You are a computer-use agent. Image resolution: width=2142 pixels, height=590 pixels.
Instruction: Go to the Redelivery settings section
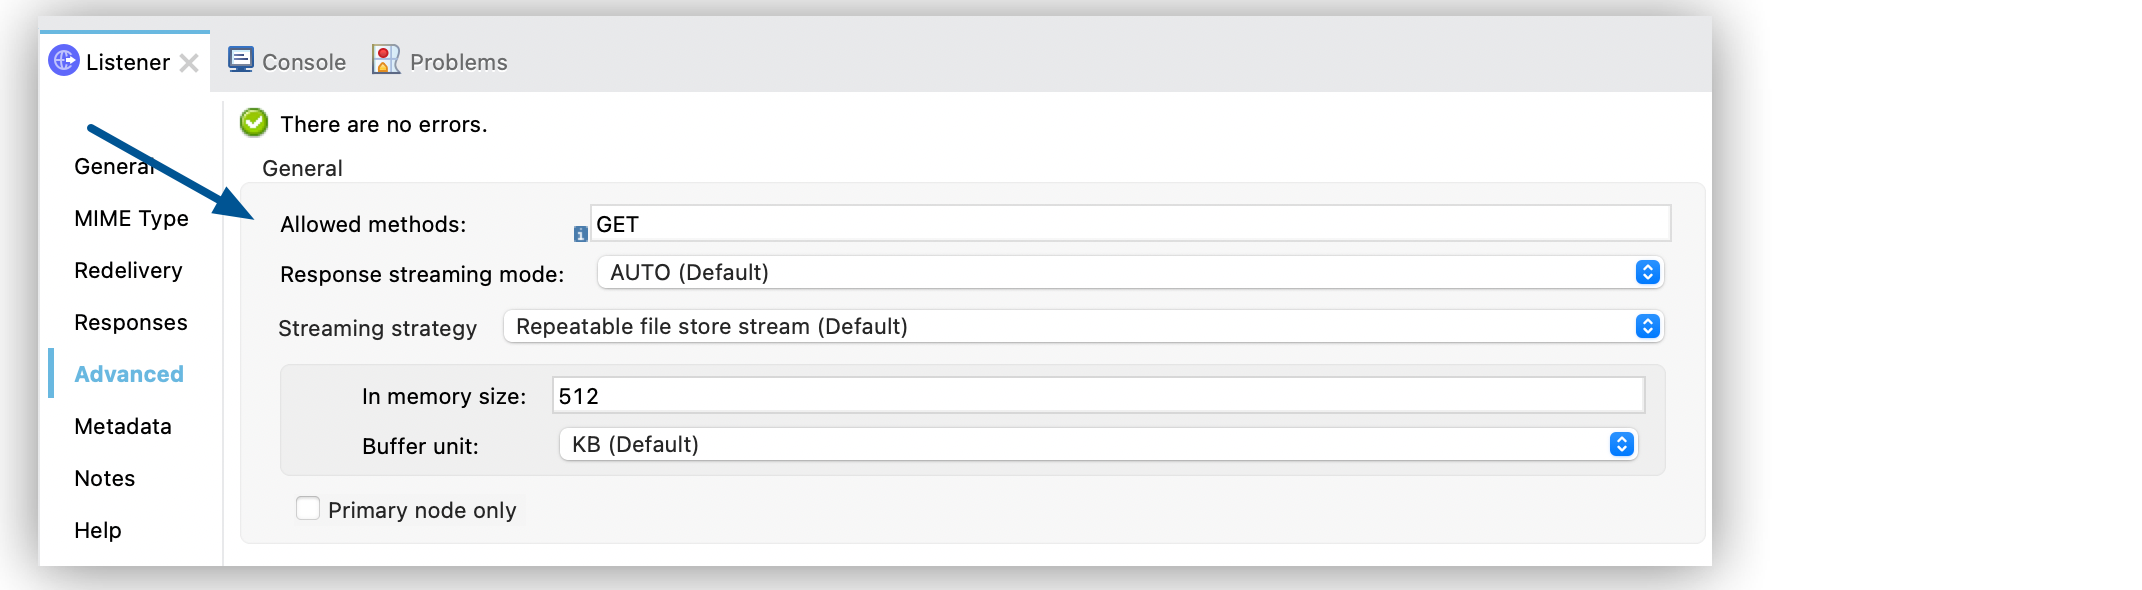click(x=127, y=270)
